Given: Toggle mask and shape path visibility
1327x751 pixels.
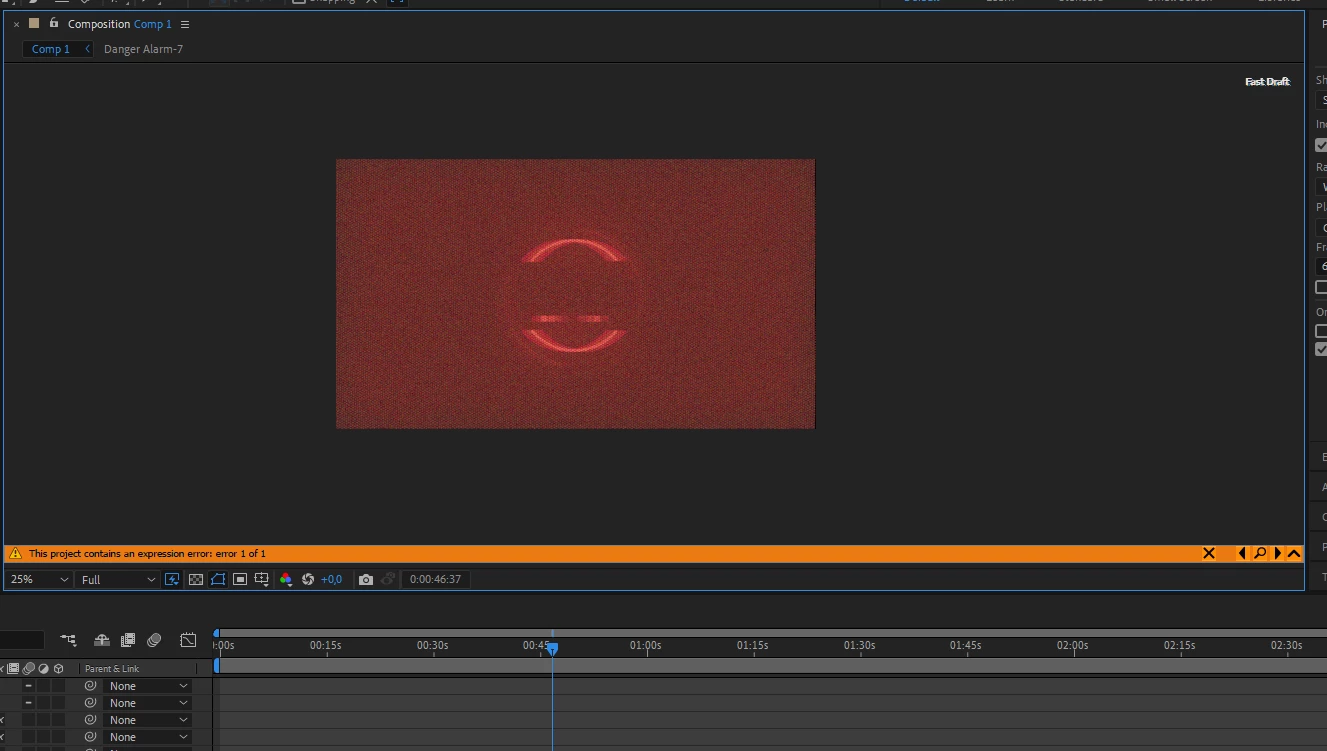Looking at the screenshot, I should [x=218, y=579].
